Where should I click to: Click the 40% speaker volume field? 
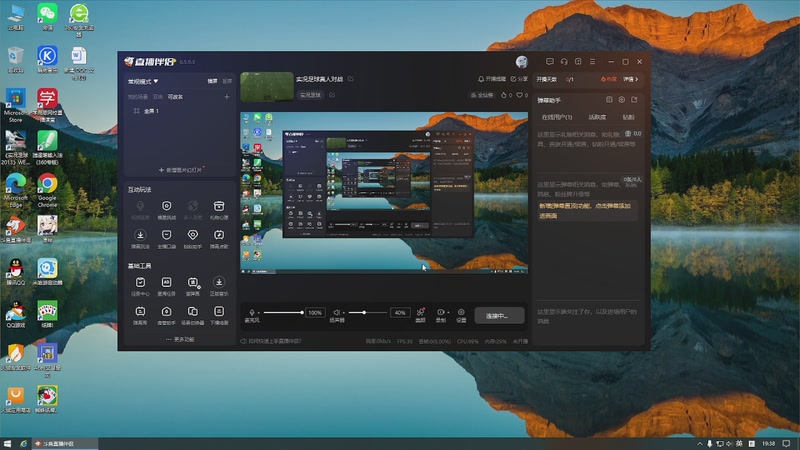click(399, 312)
